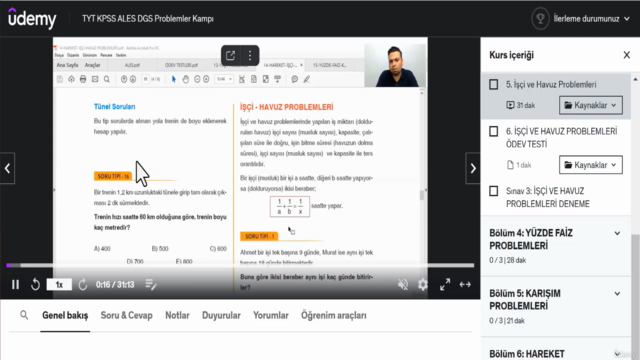Close the Kurs içeriği panel

coord(627,55)
